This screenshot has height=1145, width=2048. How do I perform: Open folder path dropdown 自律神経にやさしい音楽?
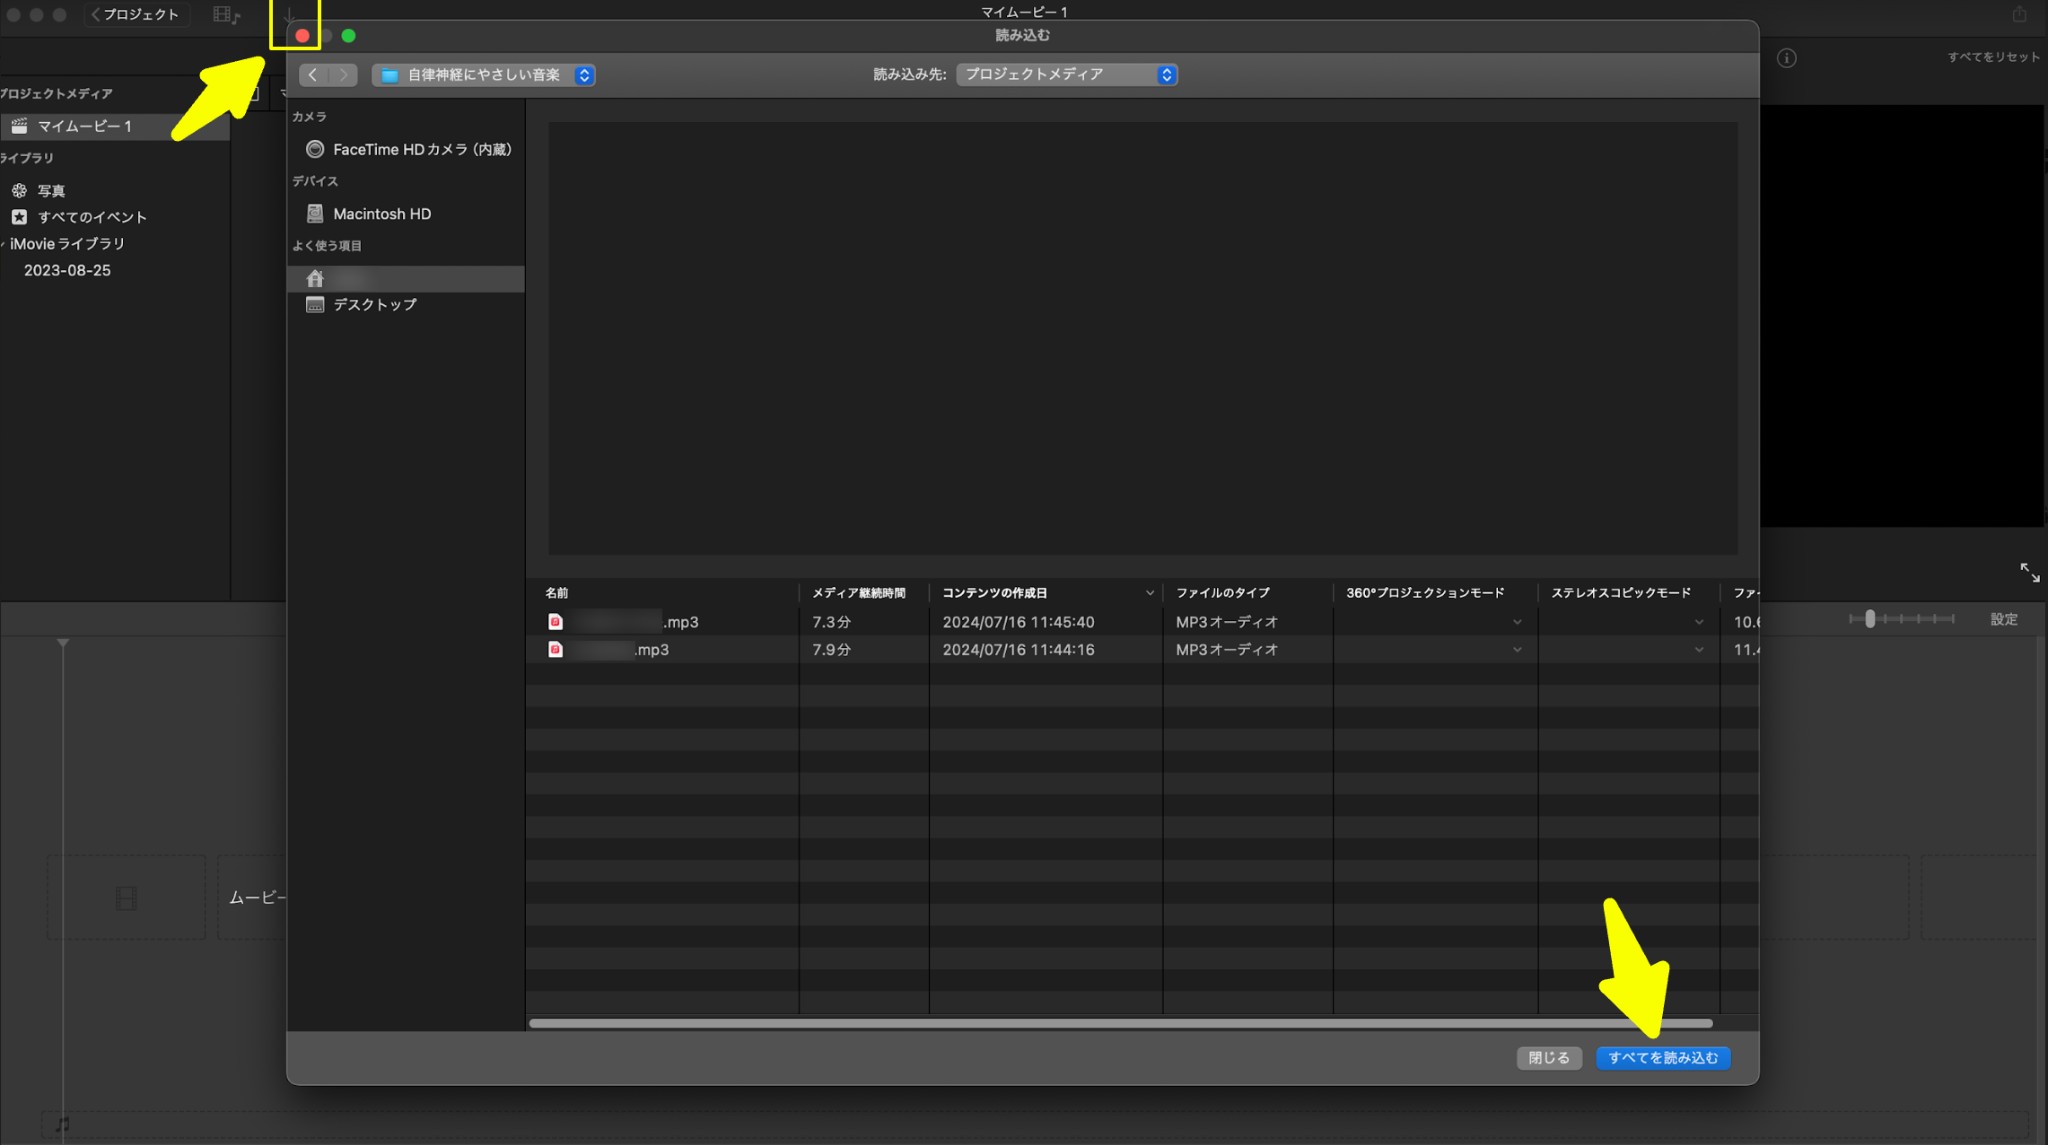coord(484,75)
